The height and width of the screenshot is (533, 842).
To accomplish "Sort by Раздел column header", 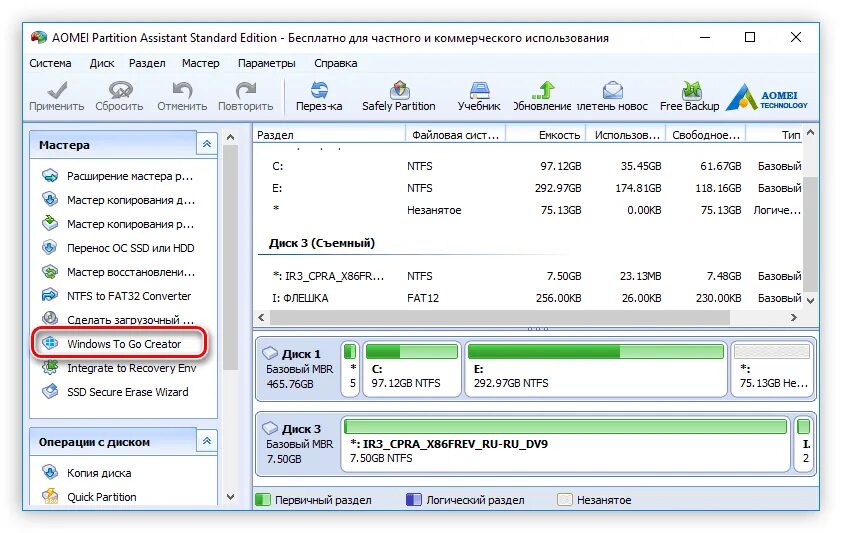I will coord(330,135).
